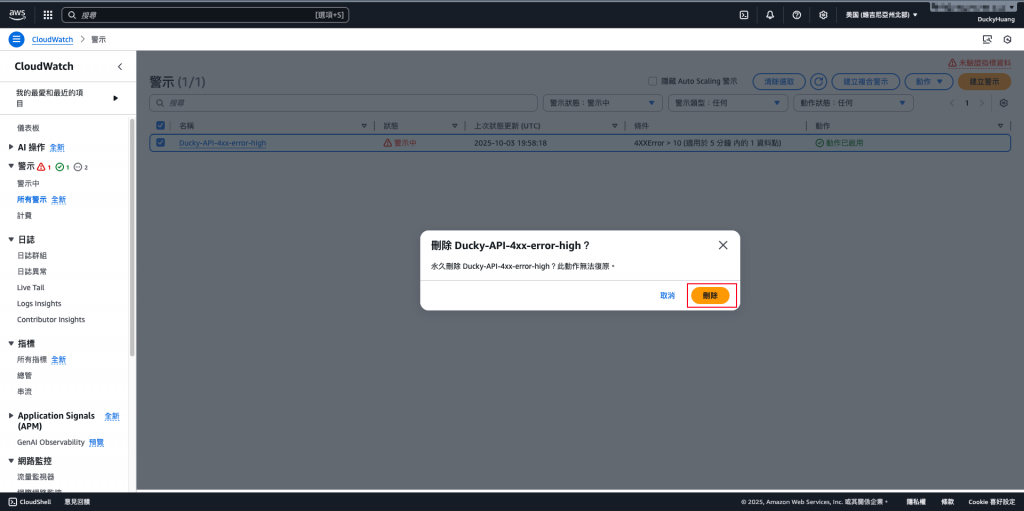Click 建立複合警示 button
The image size is (1024, 511).
click(x=865, y=82)
